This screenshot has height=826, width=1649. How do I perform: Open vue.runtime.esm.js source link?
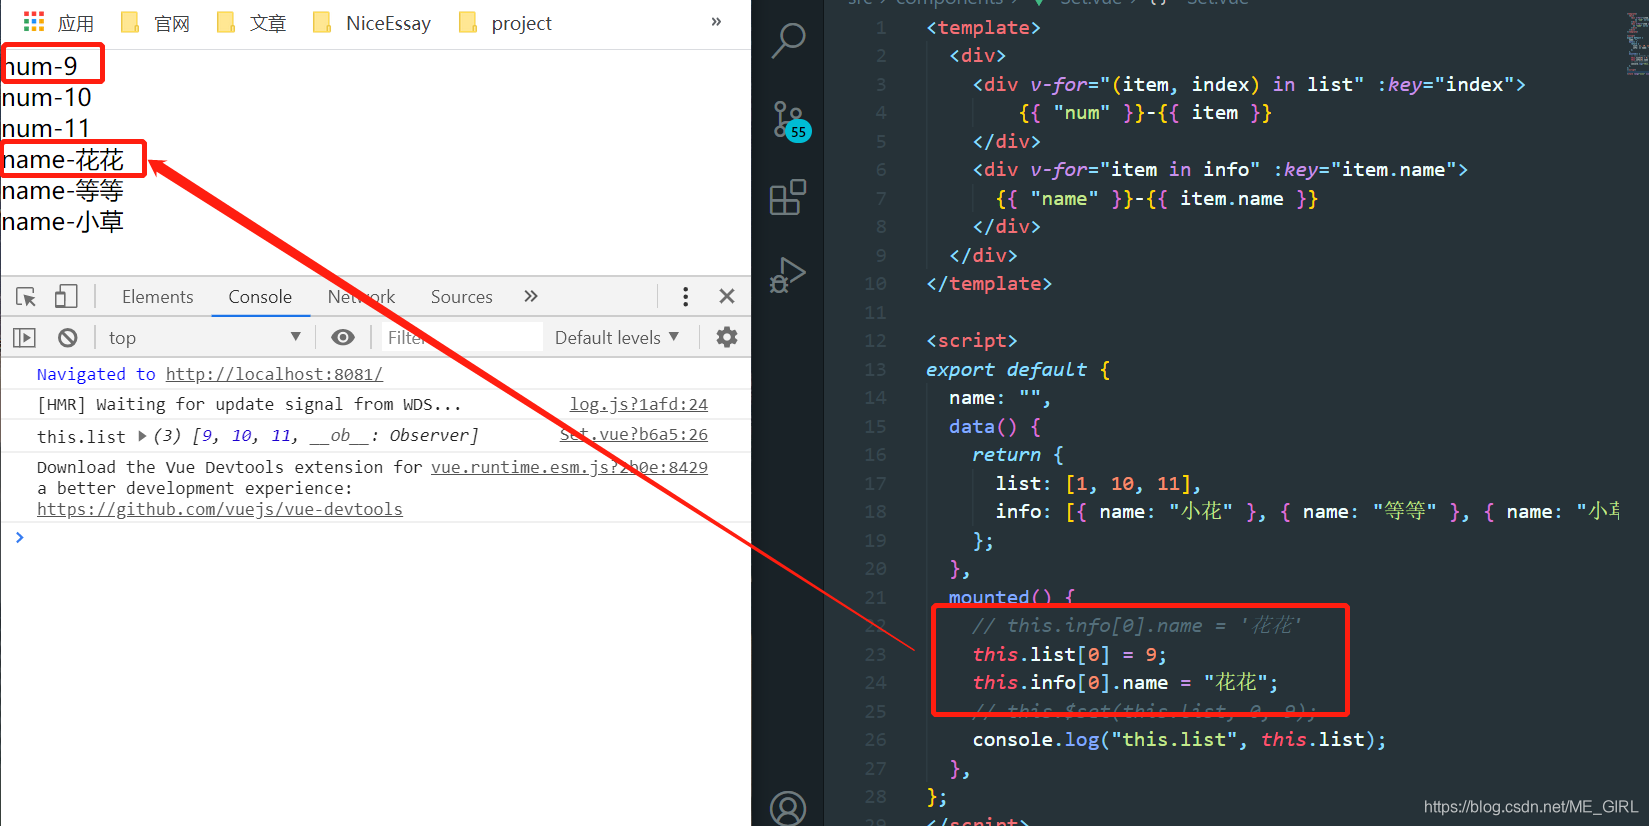coord(569,467)
